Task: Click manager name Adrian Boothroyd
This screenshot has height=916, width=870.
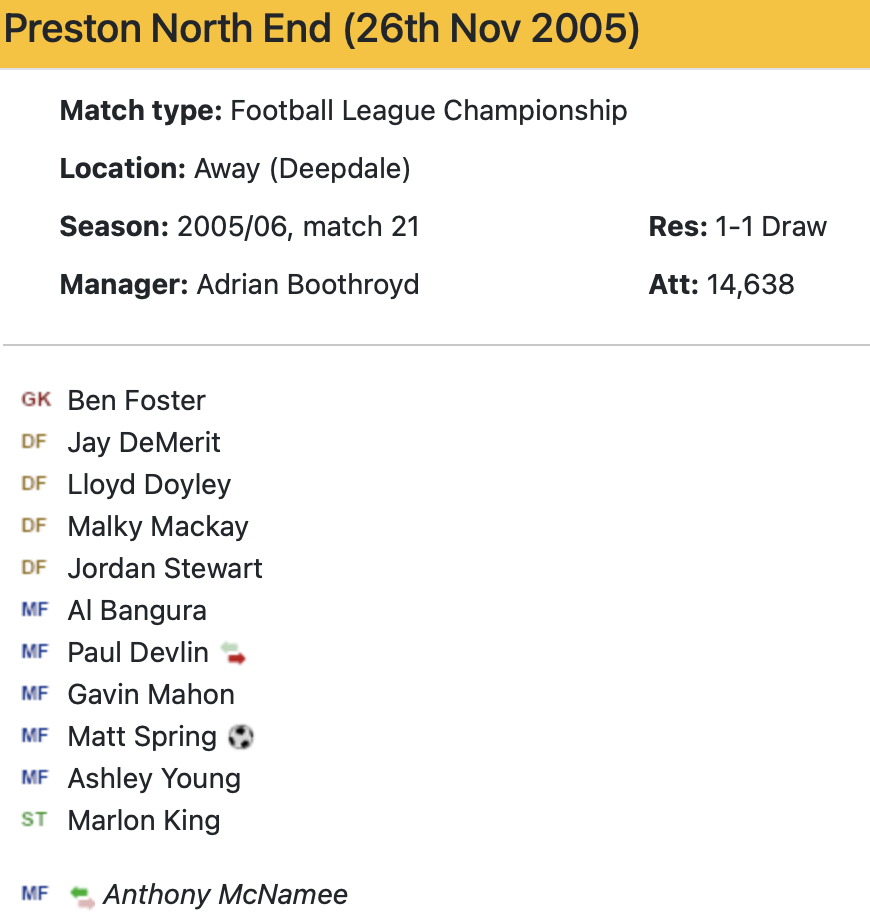Action: click(x=308, y=284)
